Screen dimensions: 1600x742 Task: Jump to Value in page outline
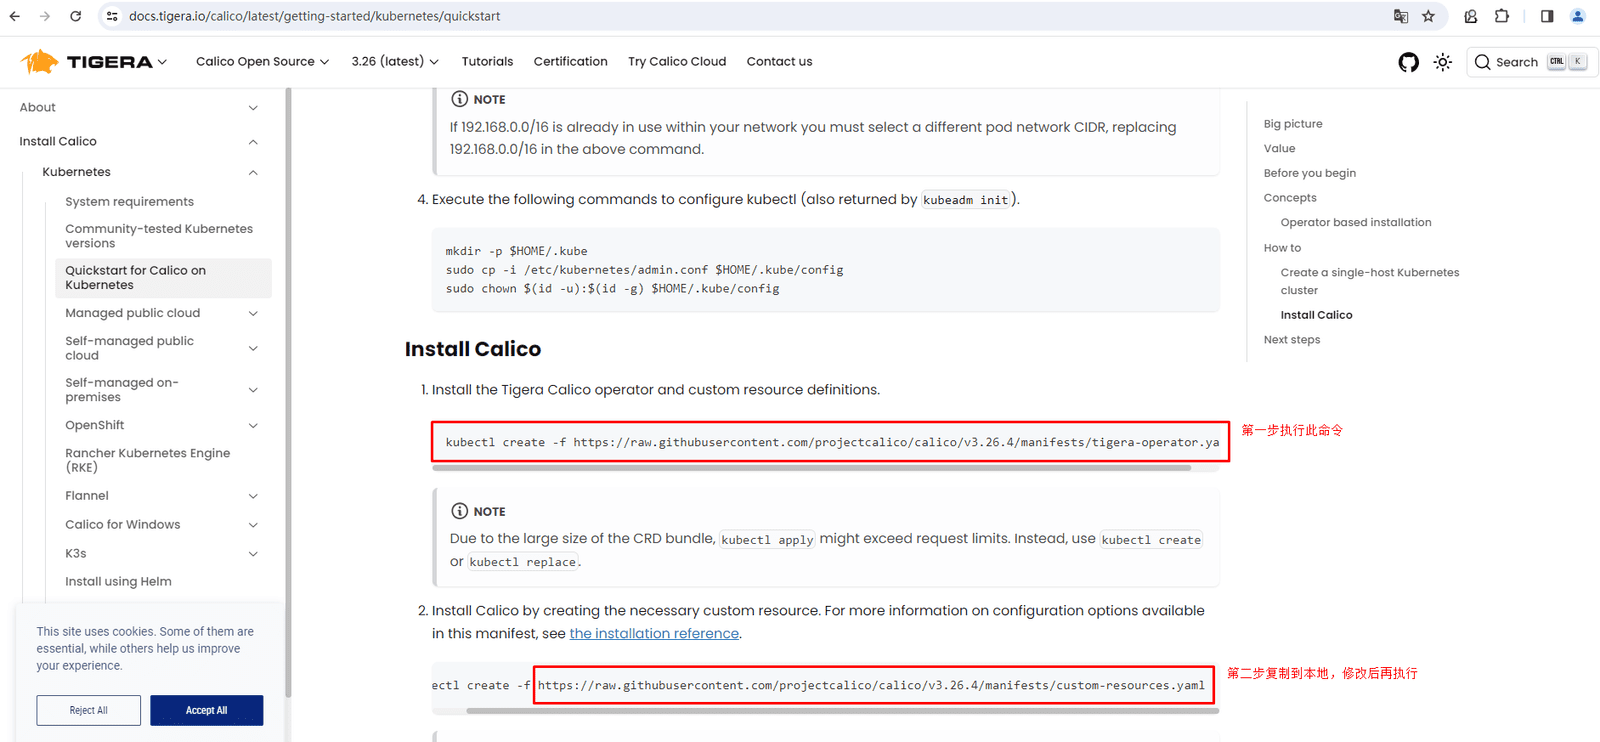(1279, 149)
